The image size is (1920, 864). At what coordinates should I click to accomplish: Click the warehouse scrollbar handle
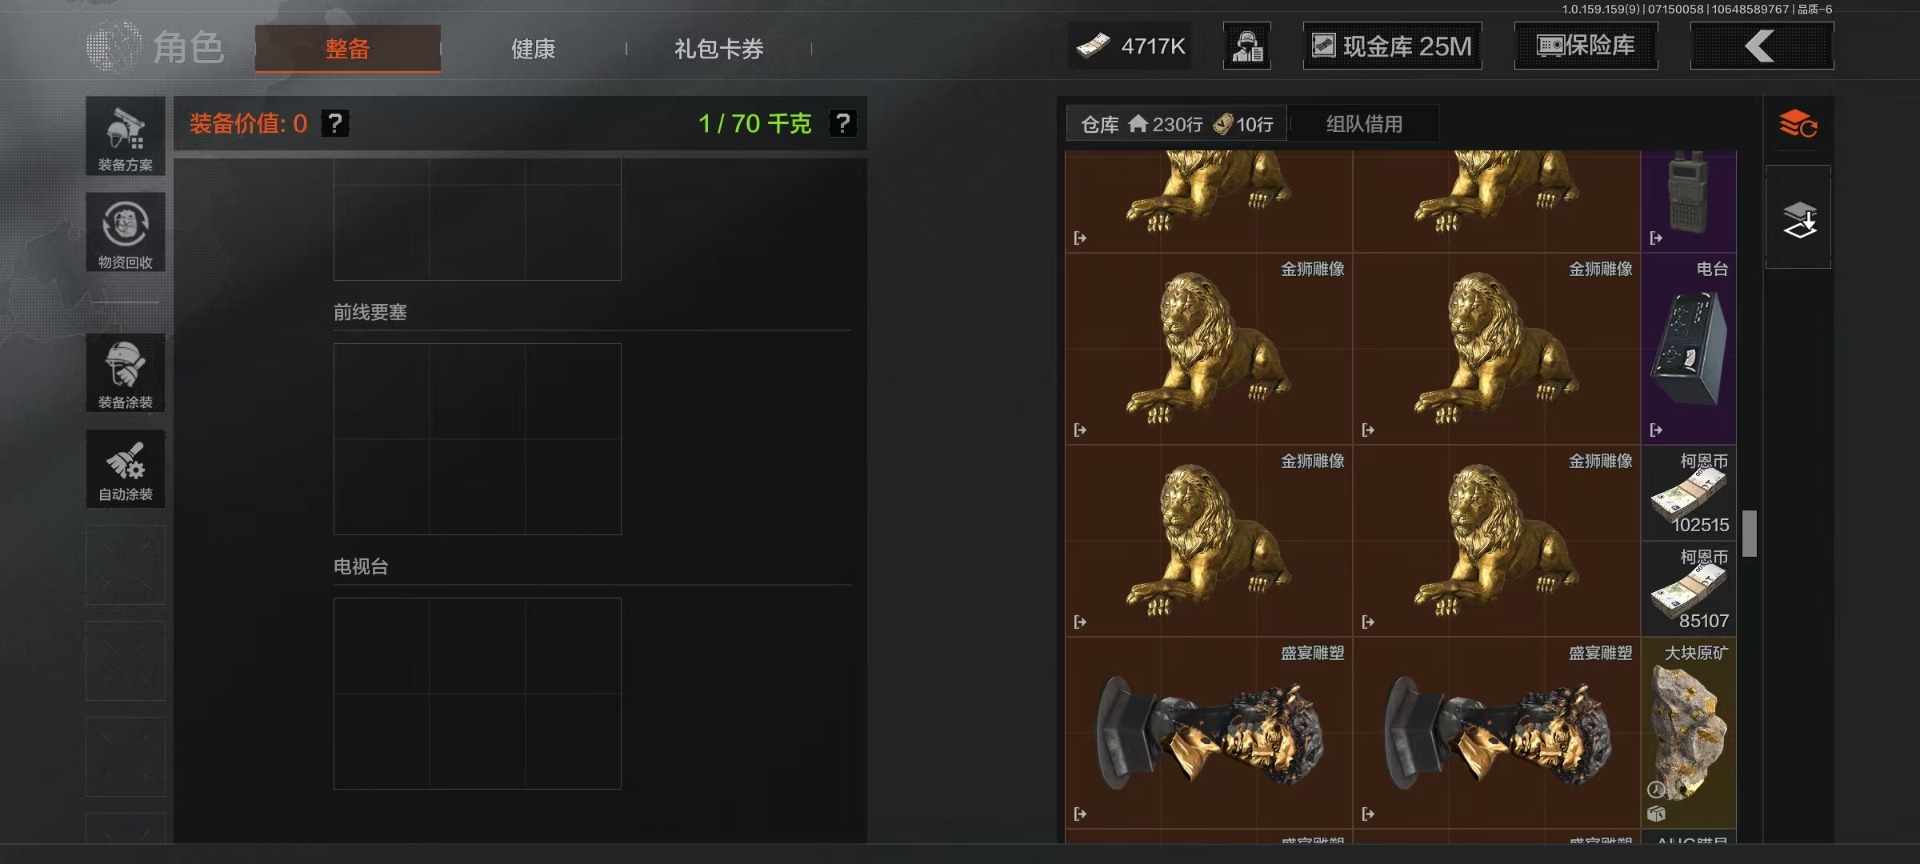pos(1749,533)
